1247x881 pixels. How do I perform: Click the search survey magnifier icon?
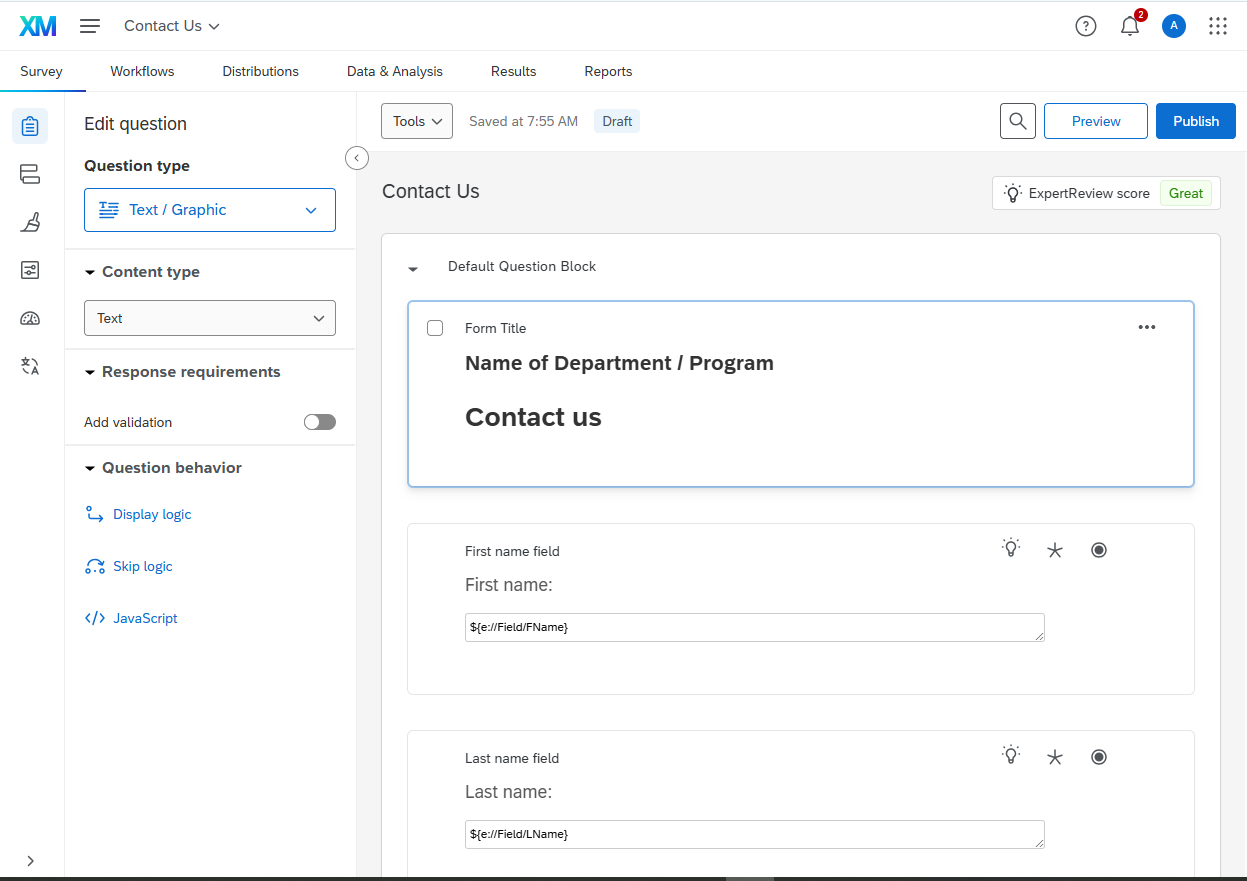1017,121
